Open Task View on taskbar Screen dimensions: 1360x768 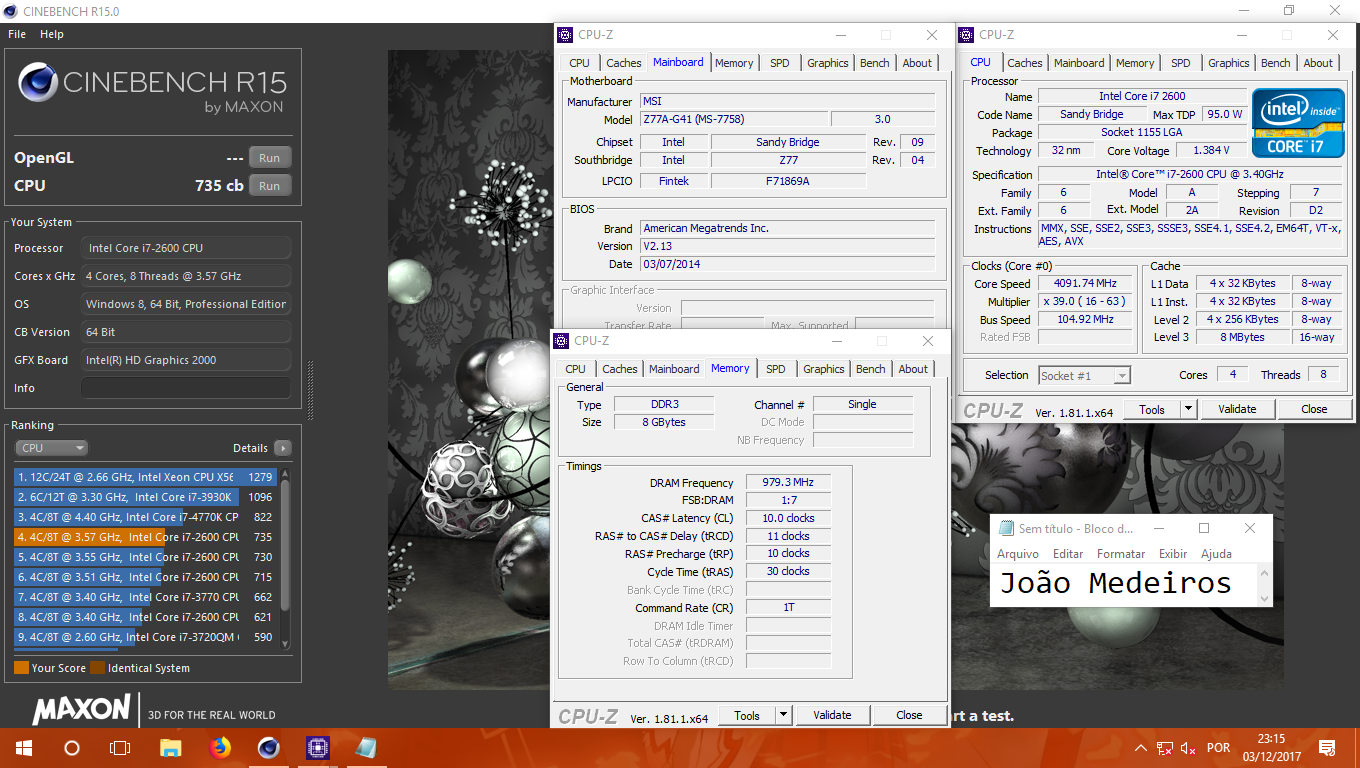pos(120,748)
